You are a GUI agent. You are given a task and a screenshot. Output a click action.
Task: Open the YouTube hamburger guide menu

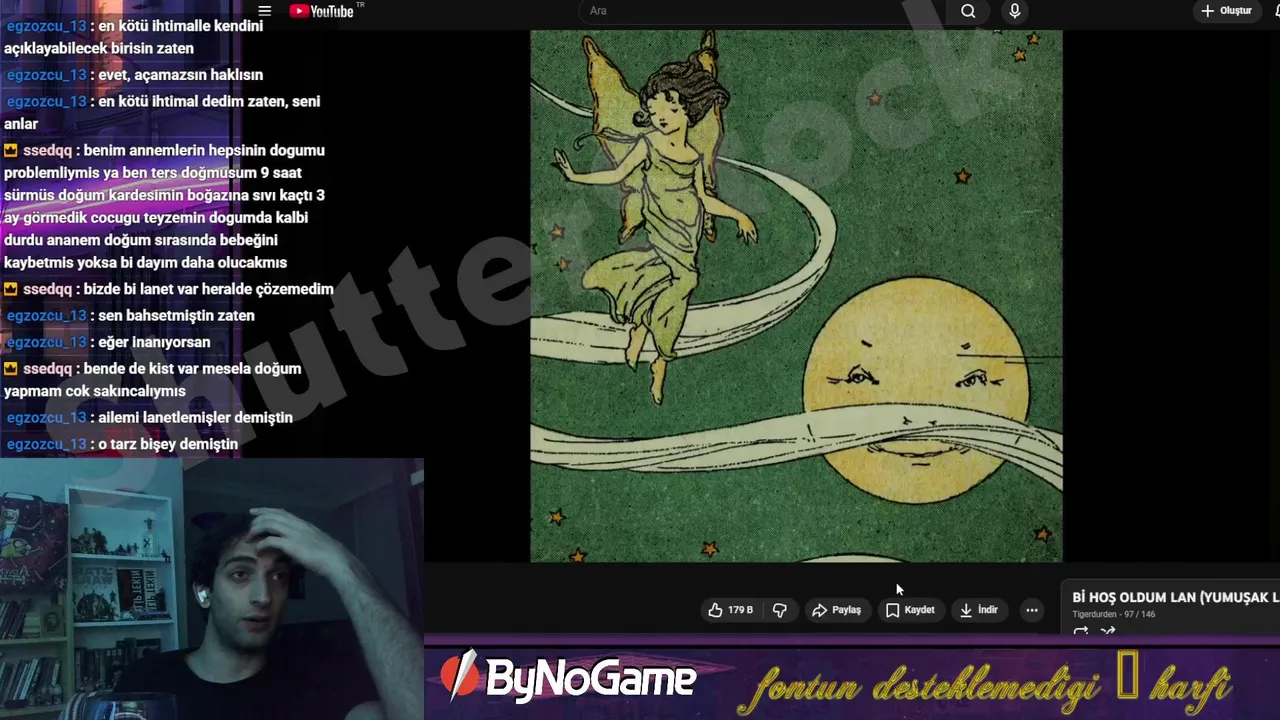(264, 11)
